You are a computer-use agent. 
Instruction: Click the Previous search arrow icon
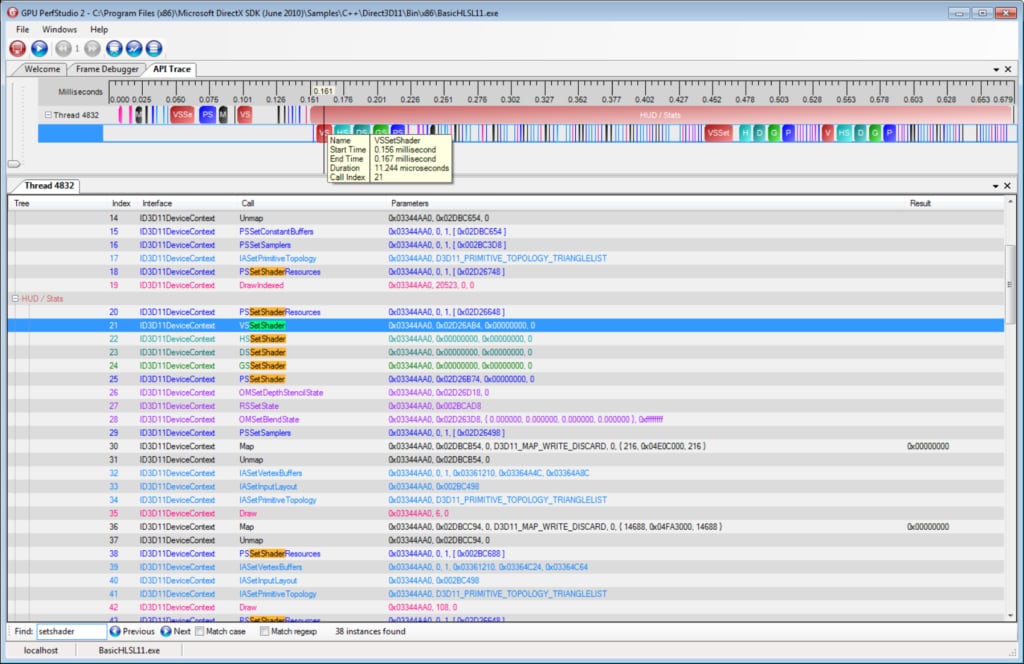coord(115,631)
